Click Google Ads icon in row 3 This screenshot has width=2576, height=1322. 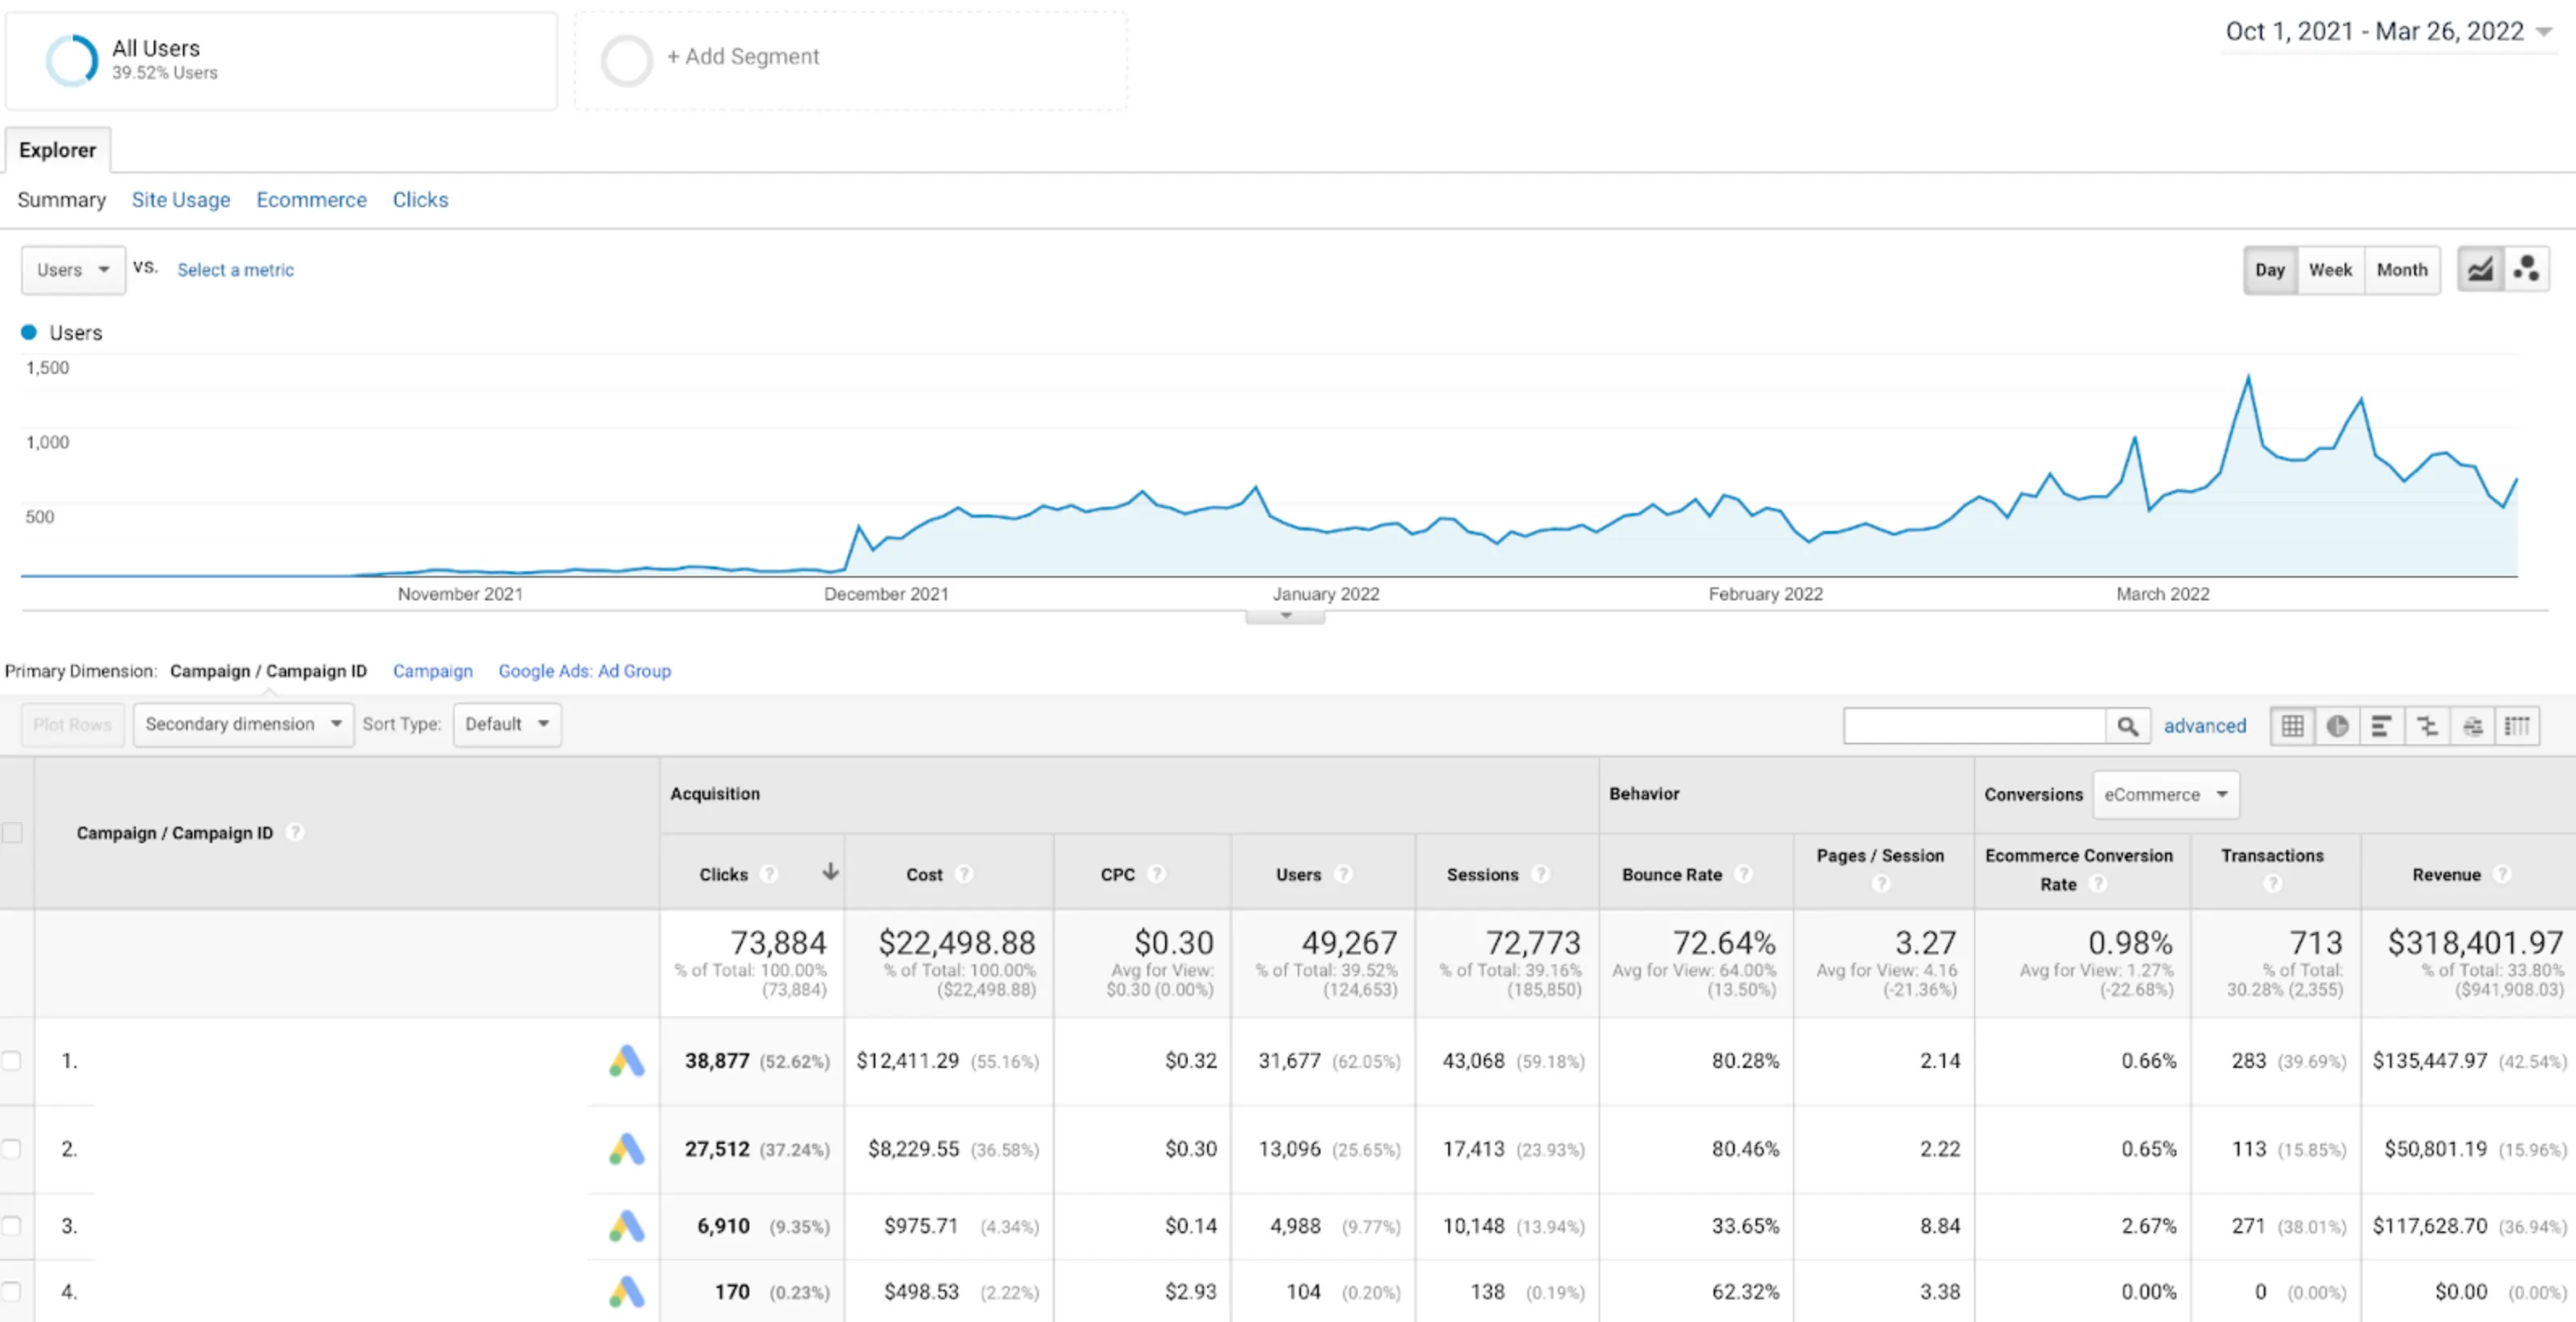pyautogui.click(x=627, y=1226)
